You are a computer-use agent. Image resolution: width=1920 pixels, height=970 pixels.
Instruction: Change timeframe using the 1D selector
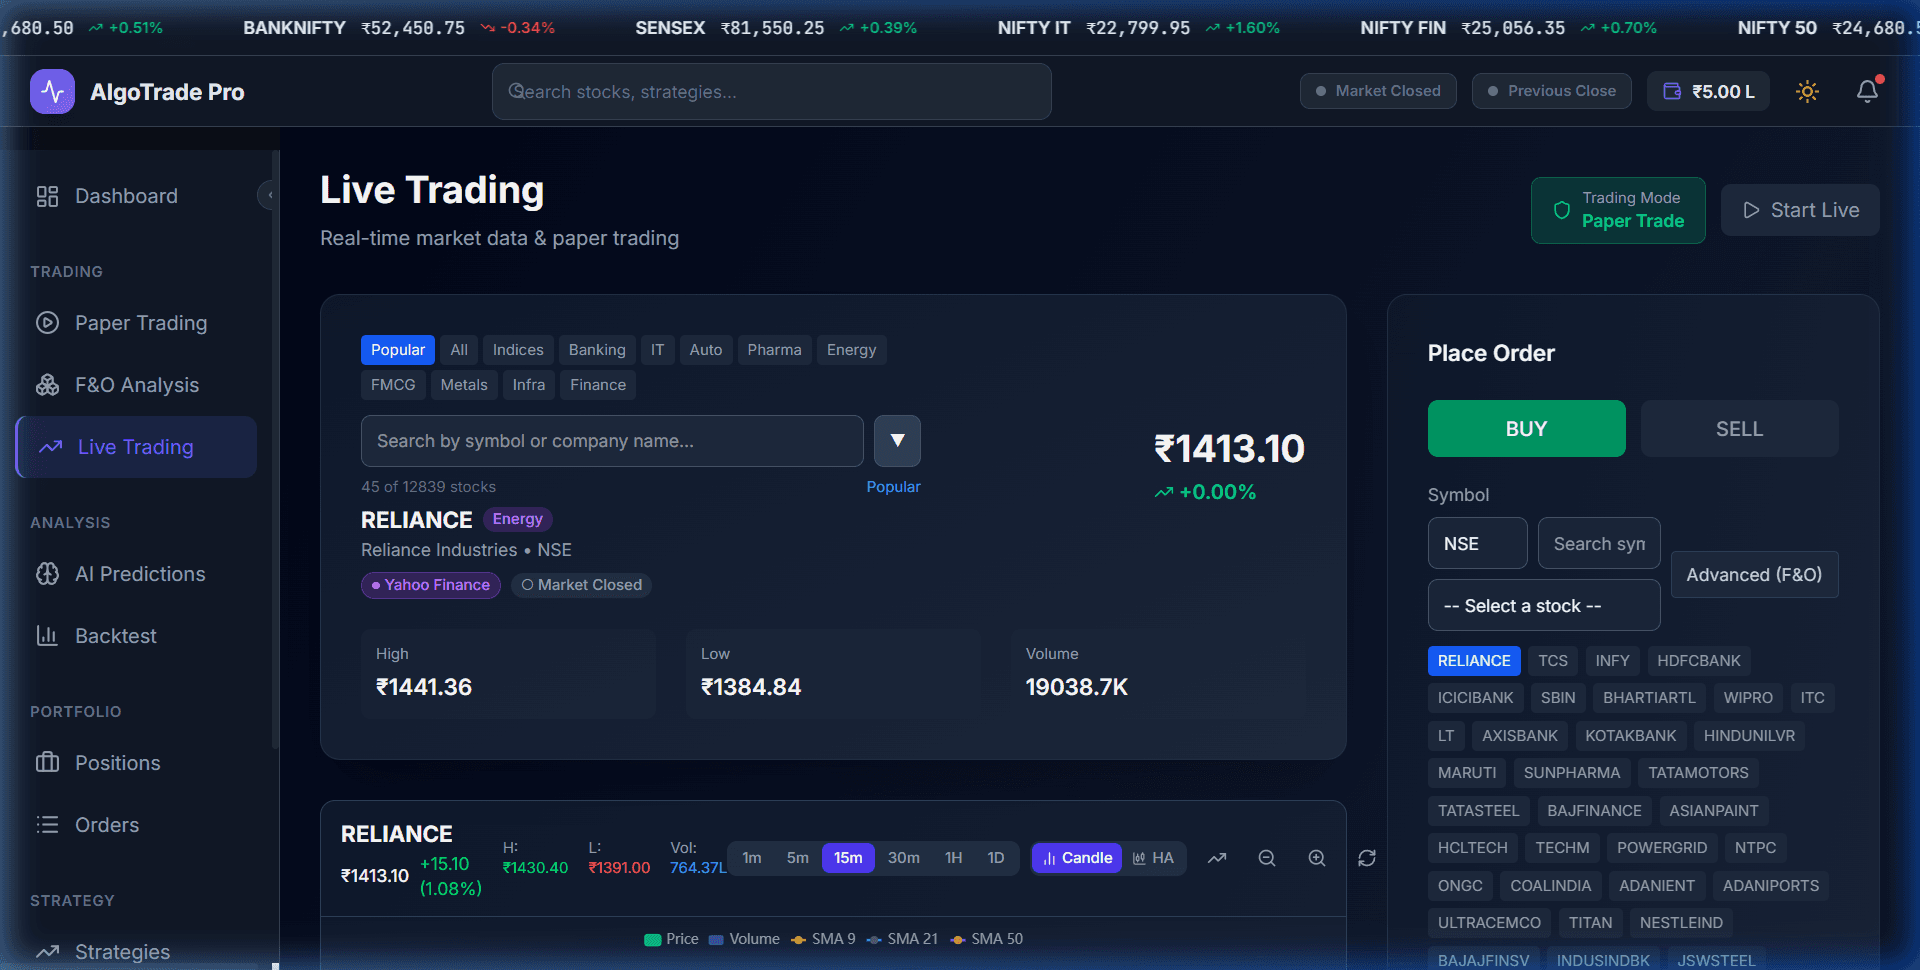[996, 857]
